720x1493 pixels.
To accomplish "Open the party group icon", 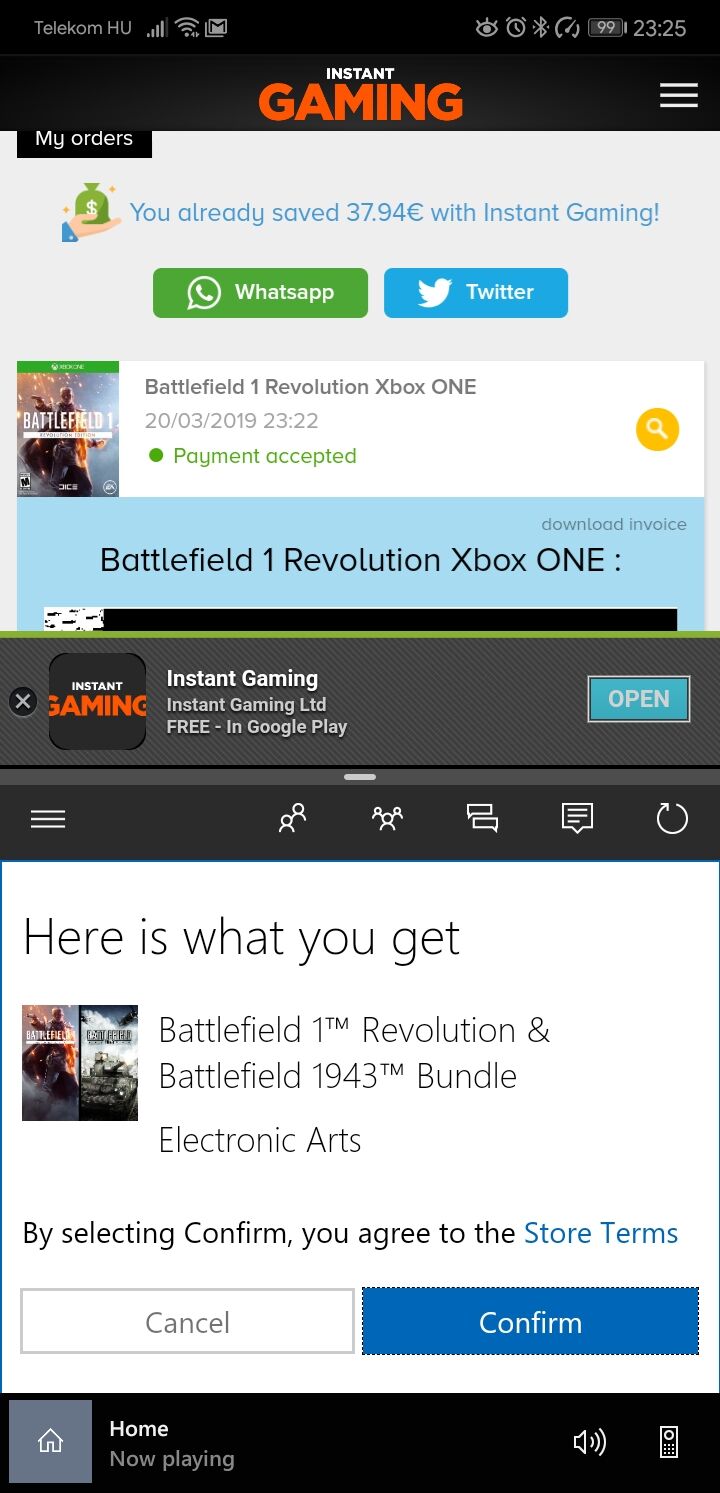I will 387,819.
